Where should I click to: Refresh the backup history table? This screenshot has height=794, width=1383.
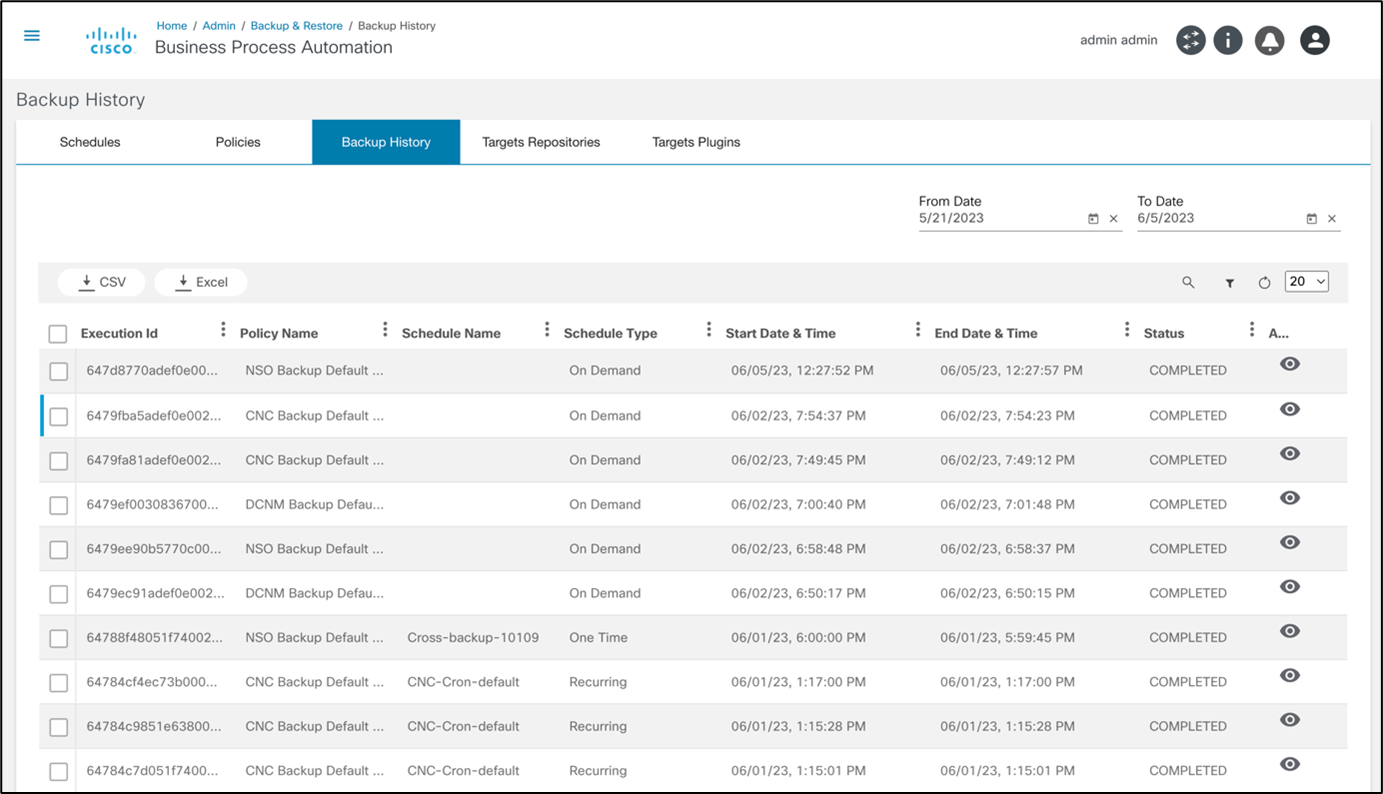pos(1264,283)
